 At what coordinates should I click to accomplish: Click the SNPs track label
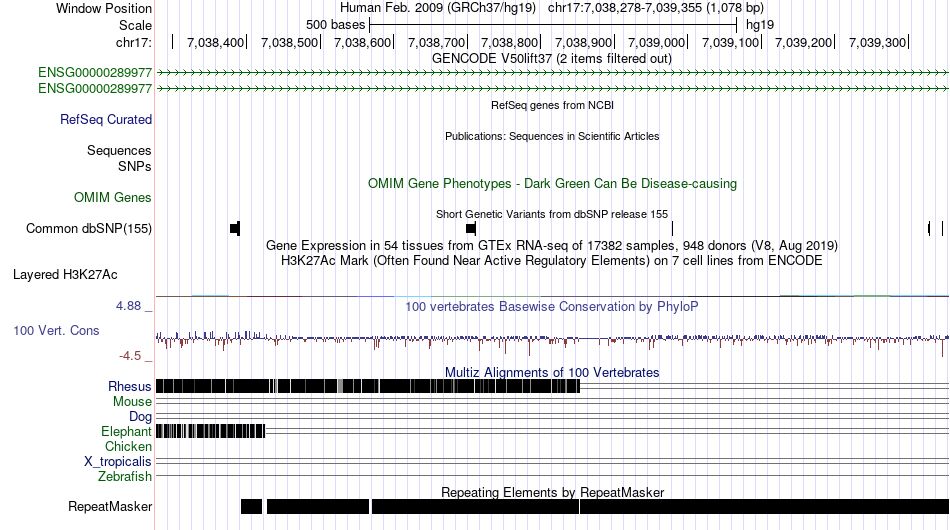[135, 166]
